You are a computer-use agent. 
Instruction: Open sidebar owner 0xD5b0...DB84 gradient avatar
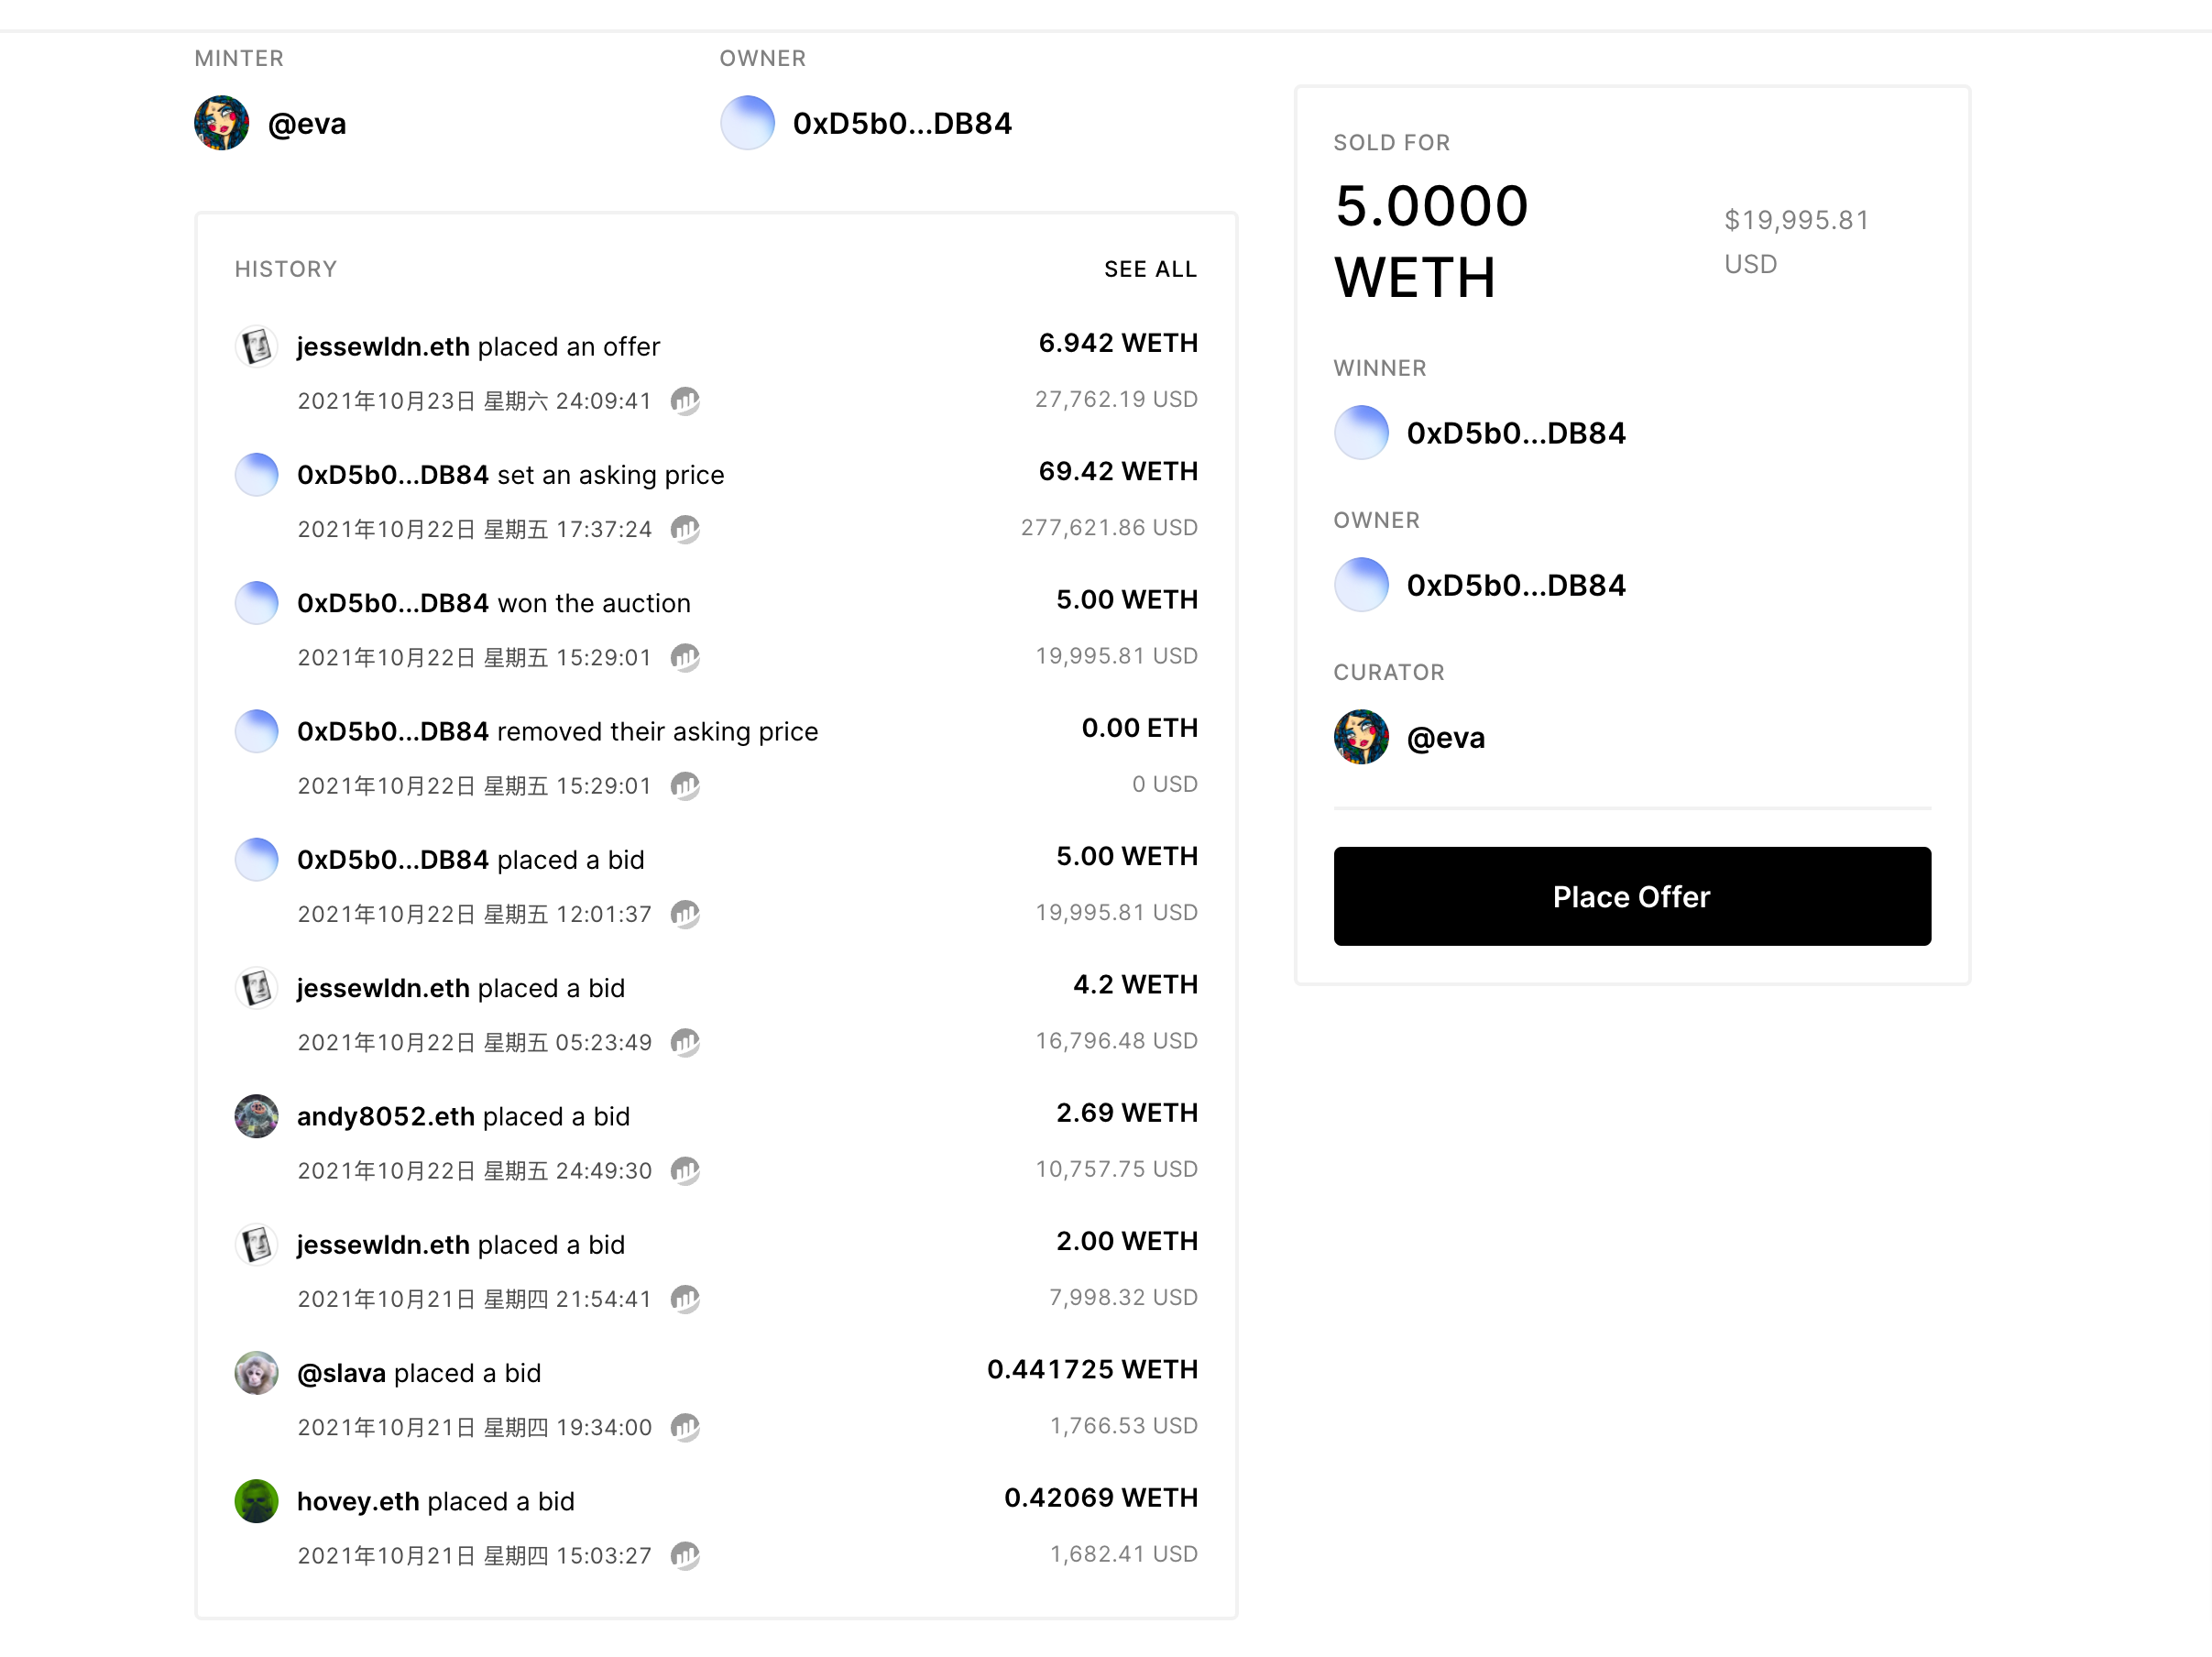tap(1361, 585)
